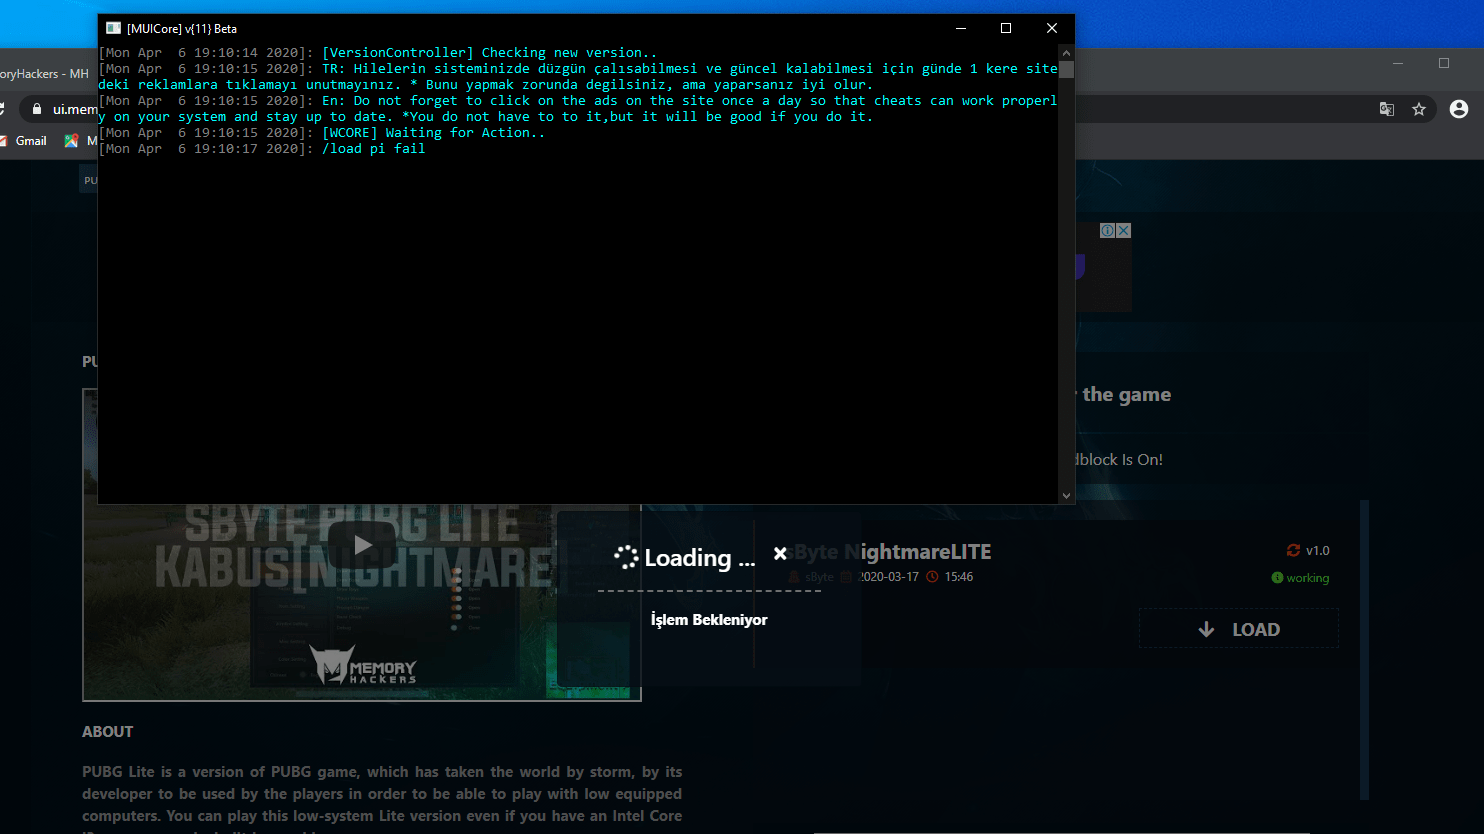Click the 'İşlem Bekleniyor' status text
This screenshot has width=1484, height=834.
(x=709, y=620)
